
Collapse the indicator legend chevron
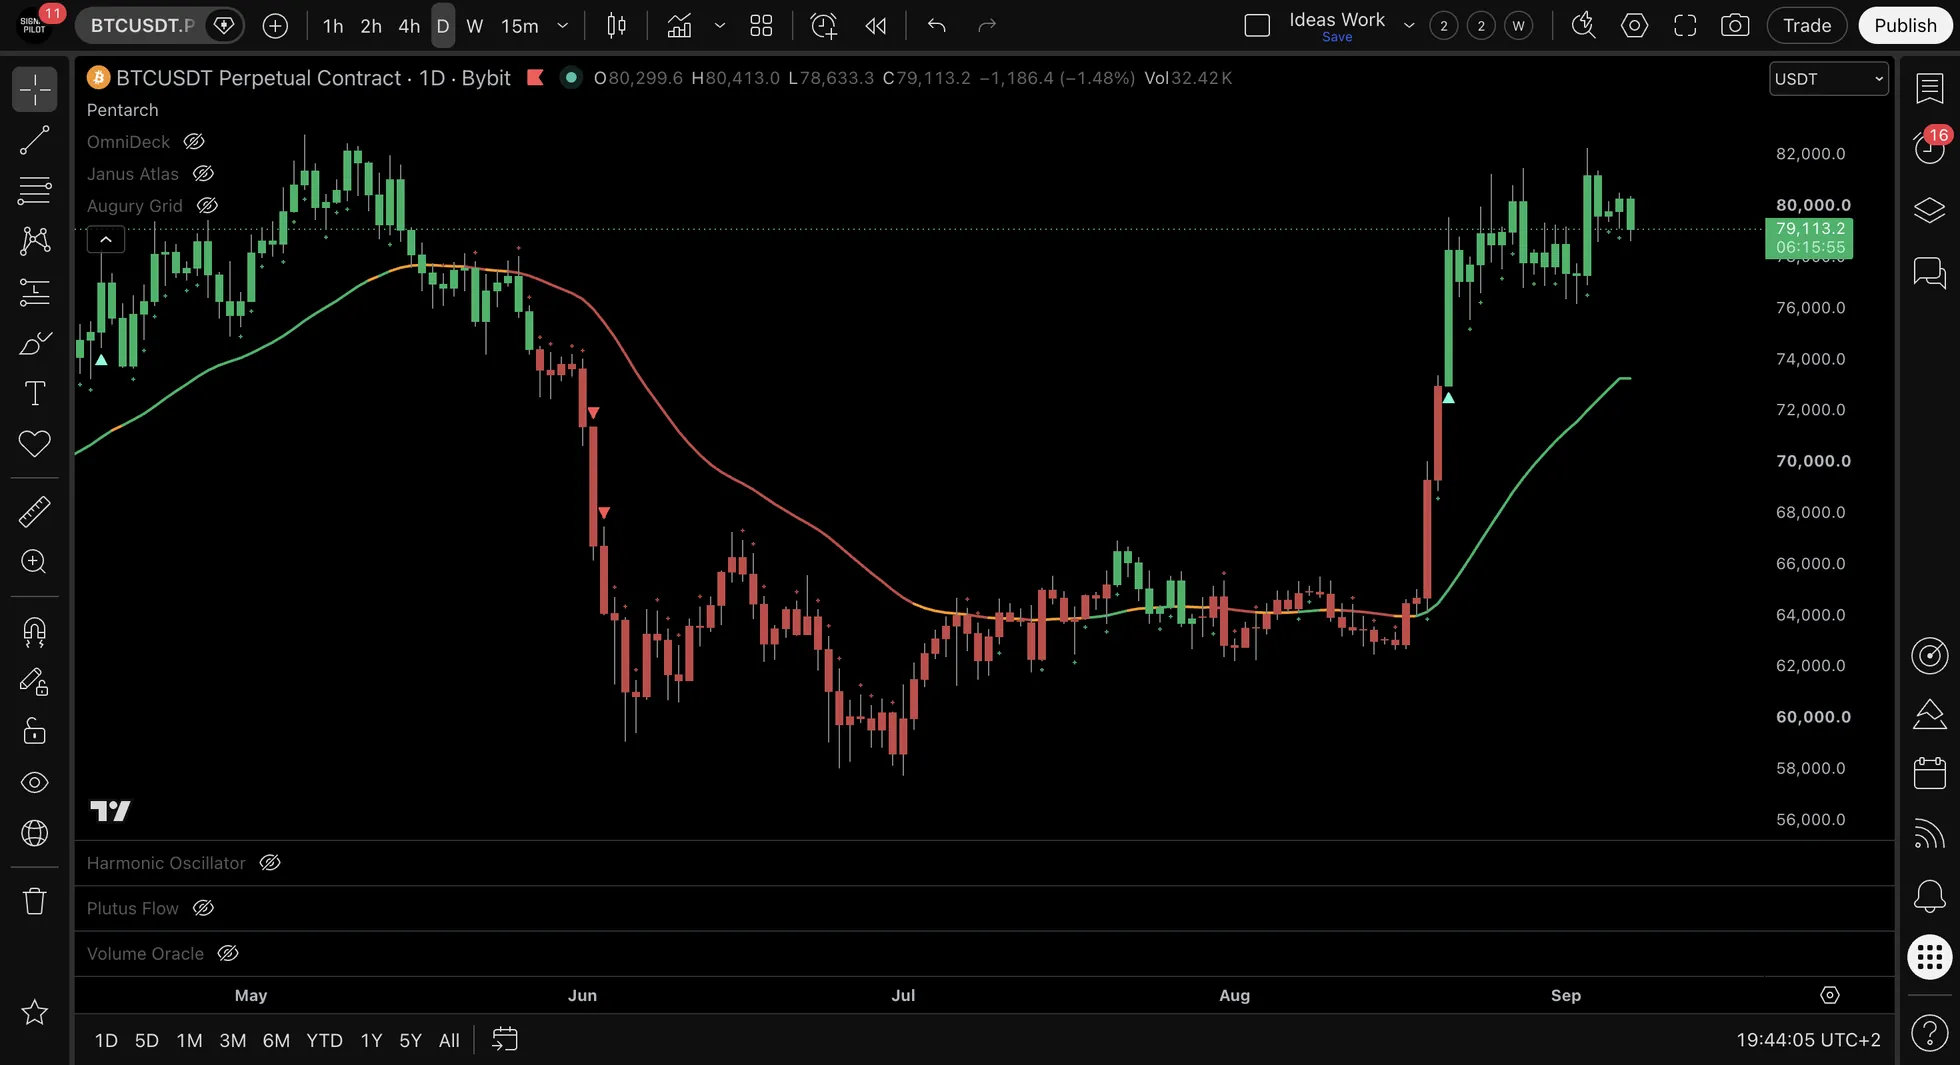106,239
